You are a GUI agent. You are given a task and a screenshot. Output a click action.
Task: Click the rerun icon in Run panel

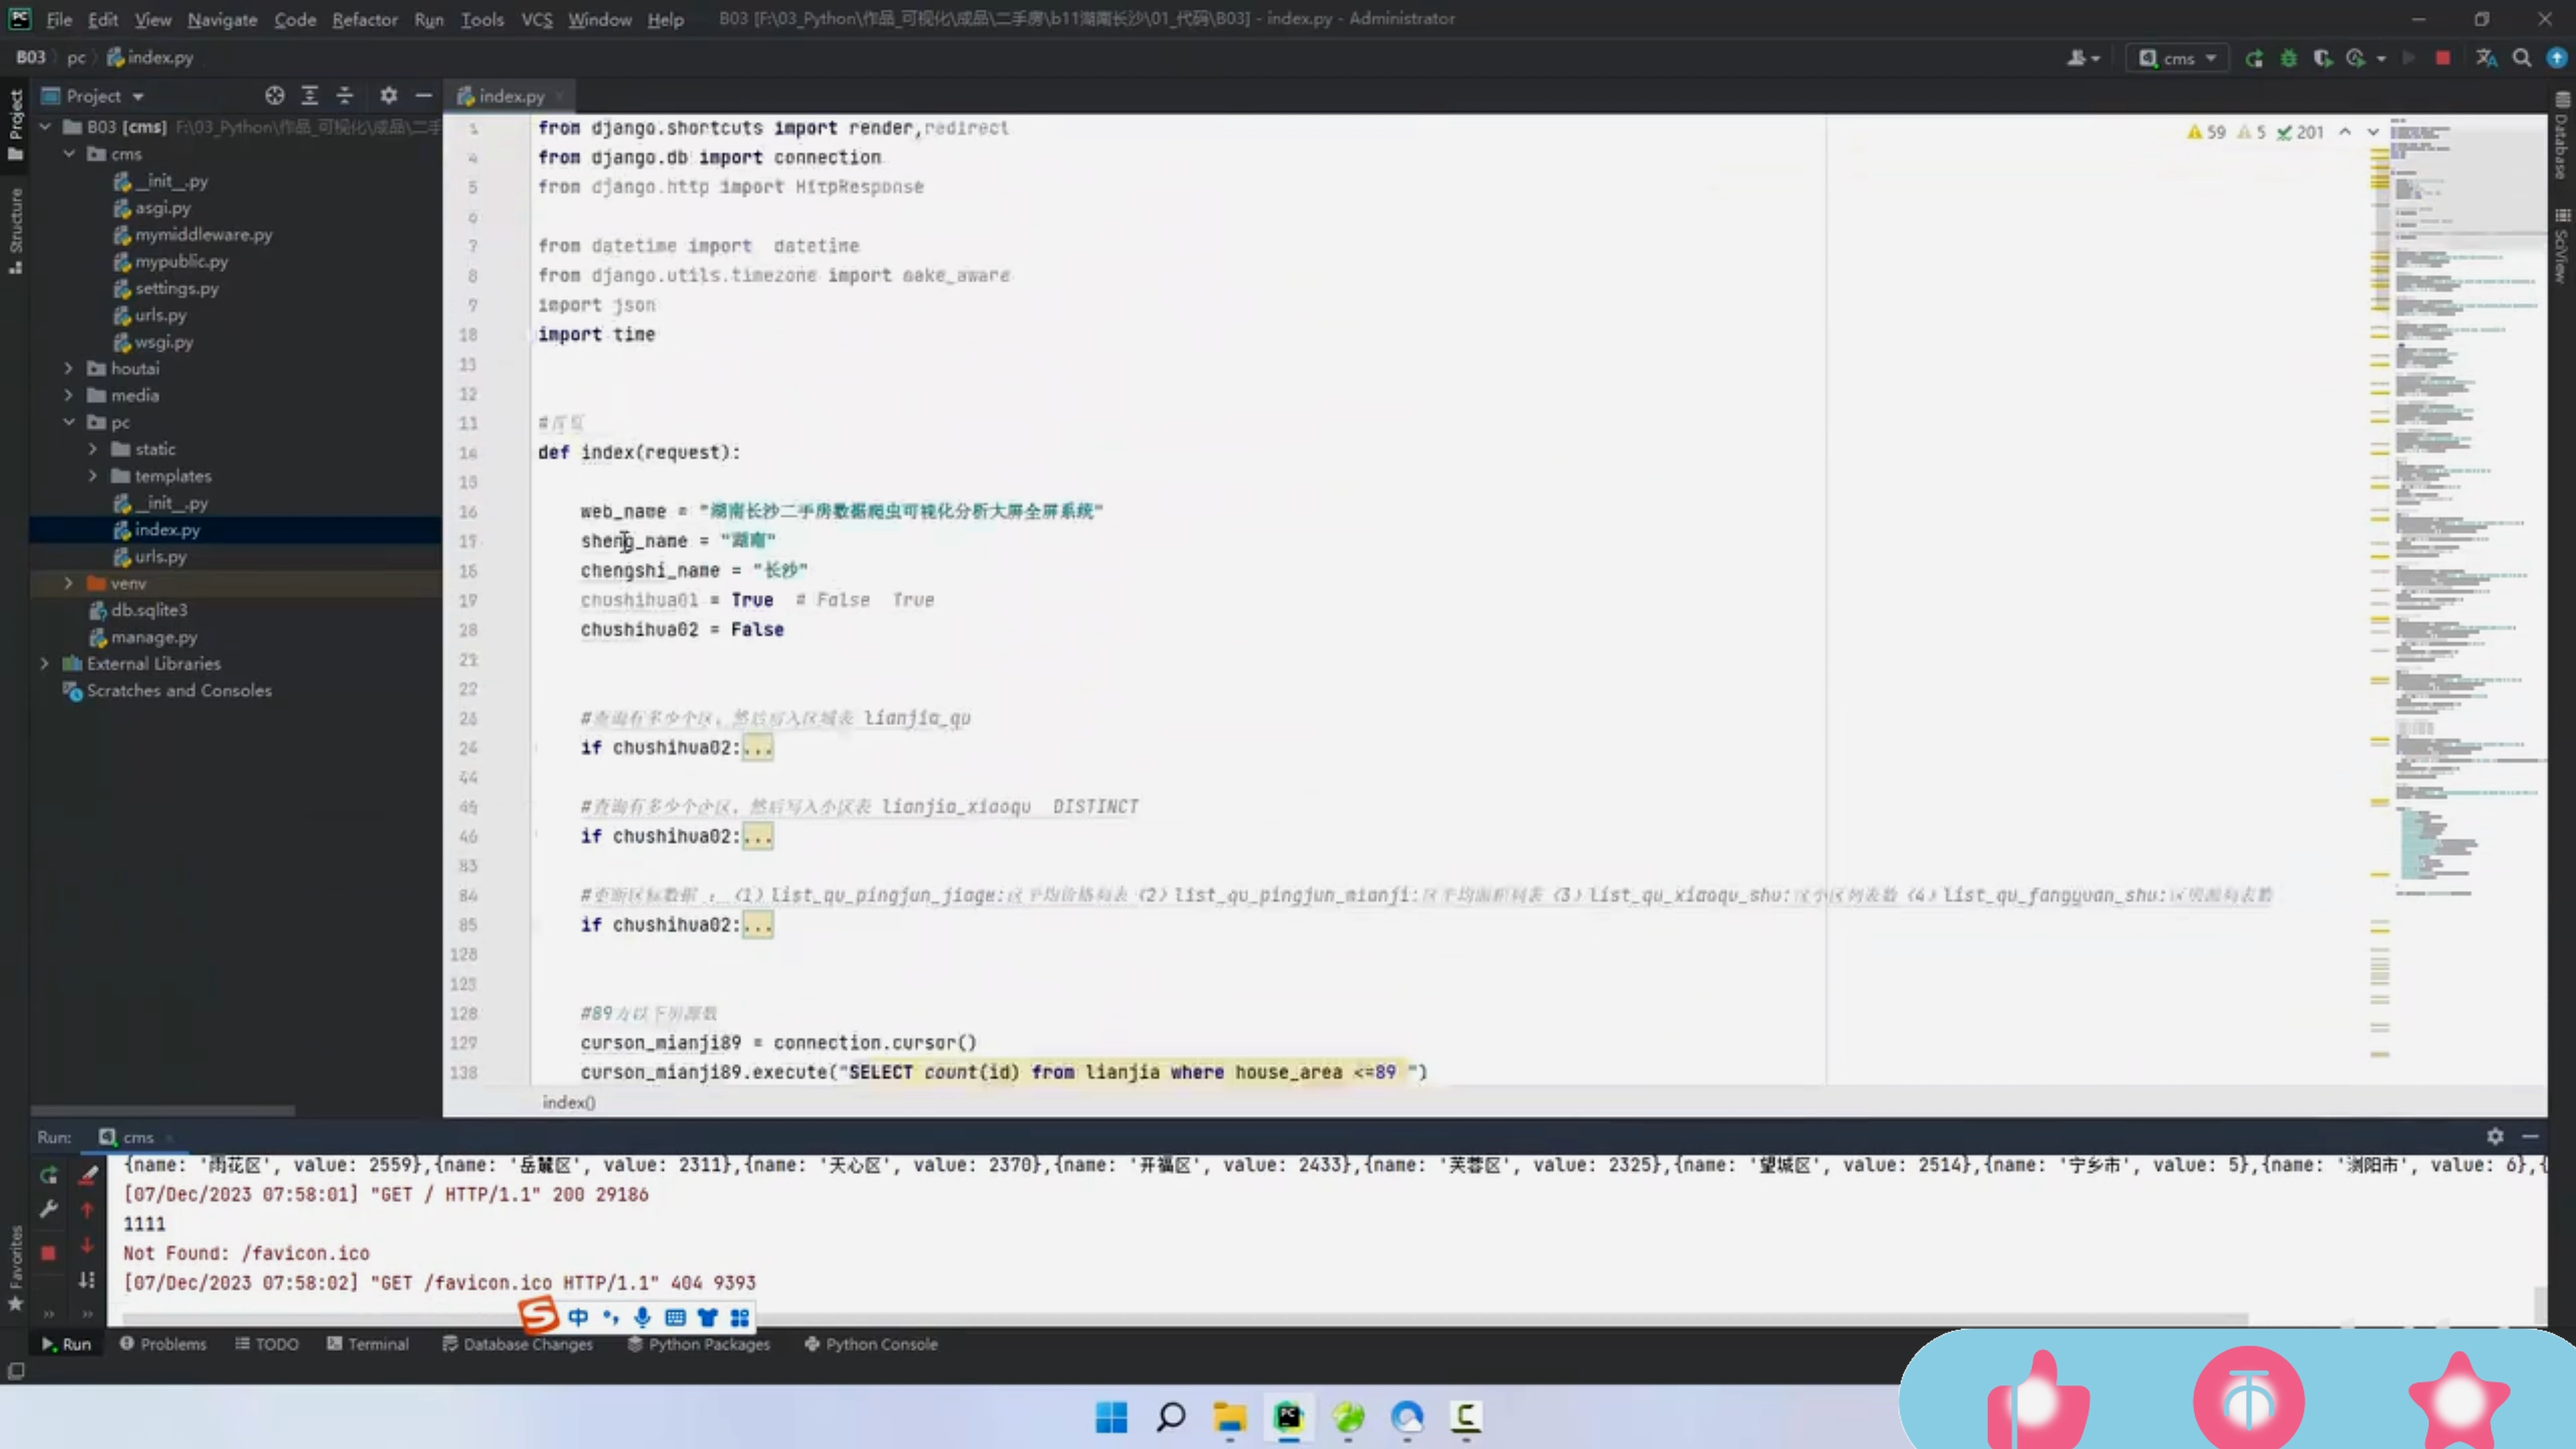coord(48,1175)
